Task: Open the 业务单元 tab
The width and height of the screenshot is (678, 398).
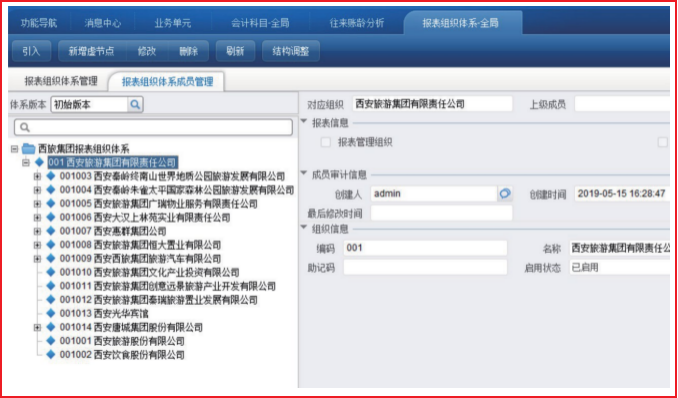Action: coord(173,23)
